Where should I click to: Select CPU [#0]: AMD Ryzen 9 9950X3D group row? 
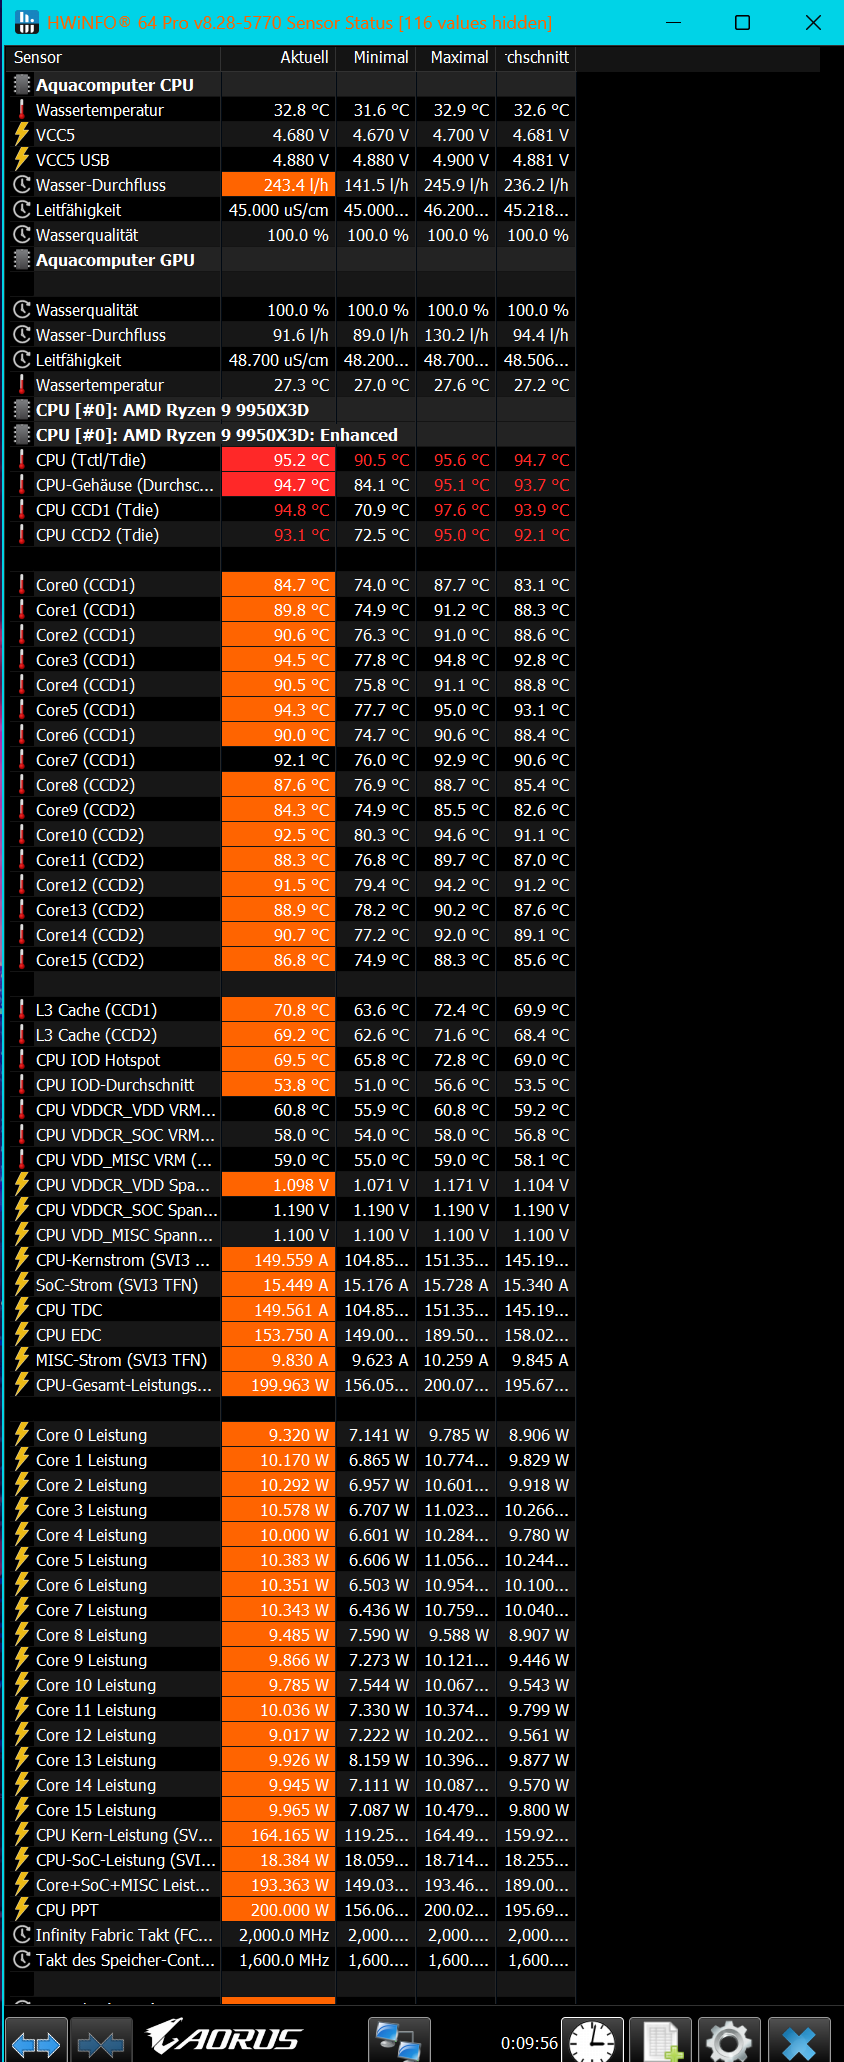point(291,410)
